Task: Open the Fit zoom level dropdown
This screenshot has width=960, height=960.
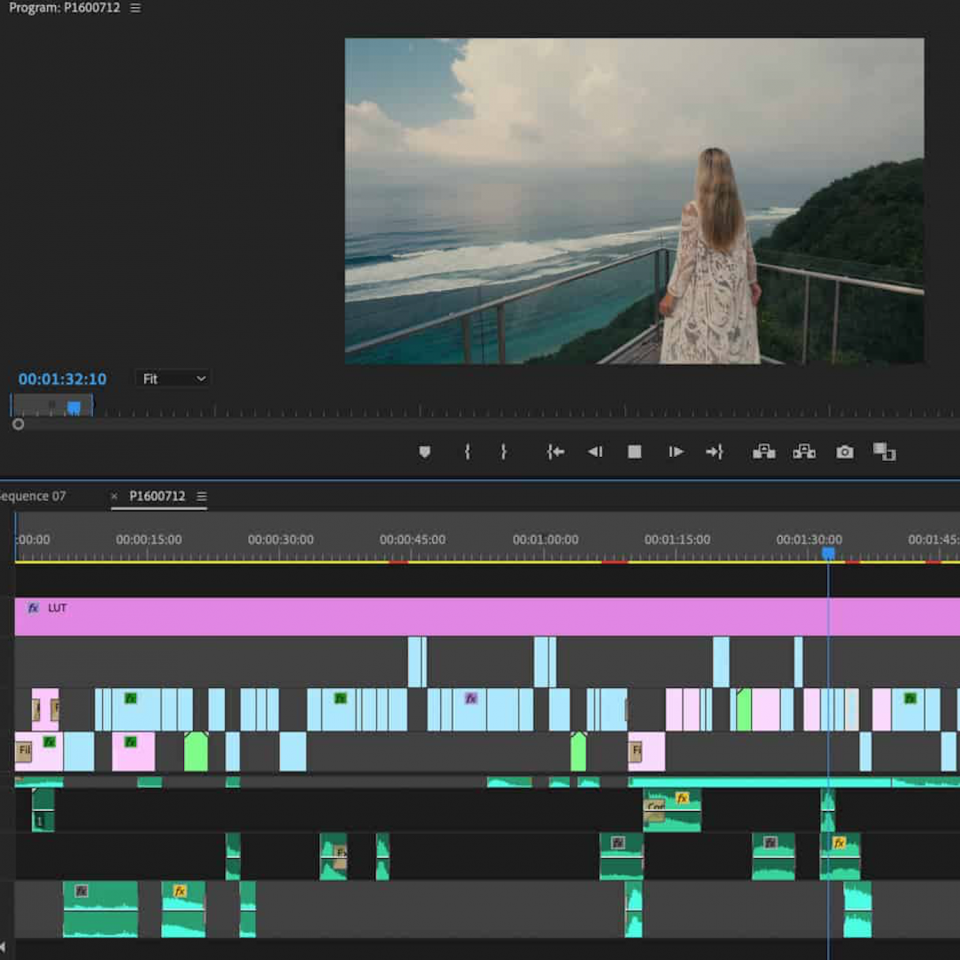Action: coord(174,379)
